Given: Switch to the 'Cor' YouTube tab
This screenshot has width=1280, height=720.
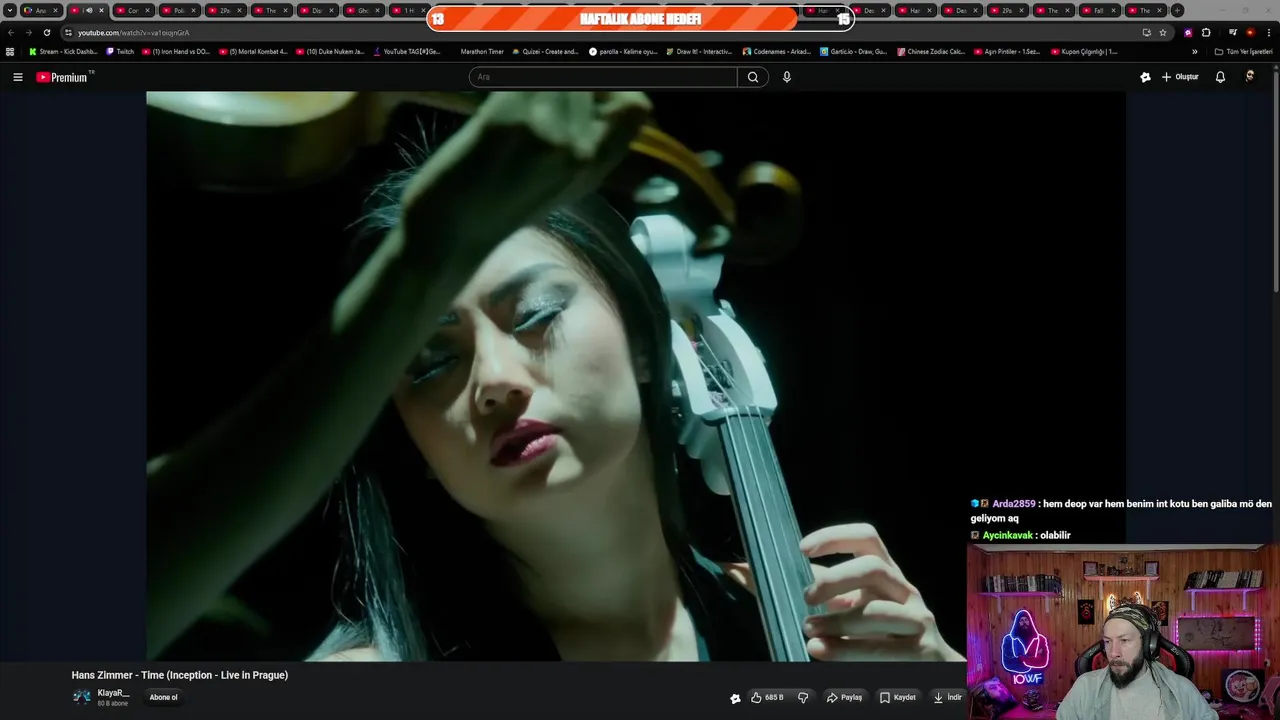Looking at the screenshot, I should 131,10.
